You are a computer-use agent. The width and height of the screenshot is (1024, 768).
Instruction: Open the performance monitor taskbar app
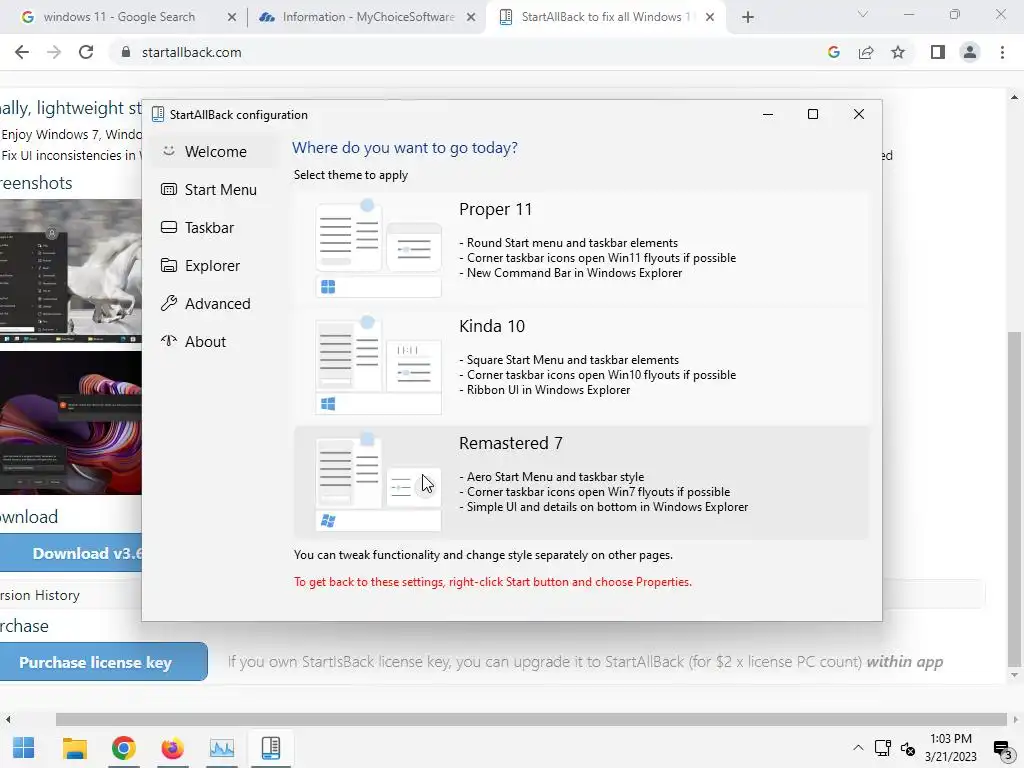[x=221, y=748]
